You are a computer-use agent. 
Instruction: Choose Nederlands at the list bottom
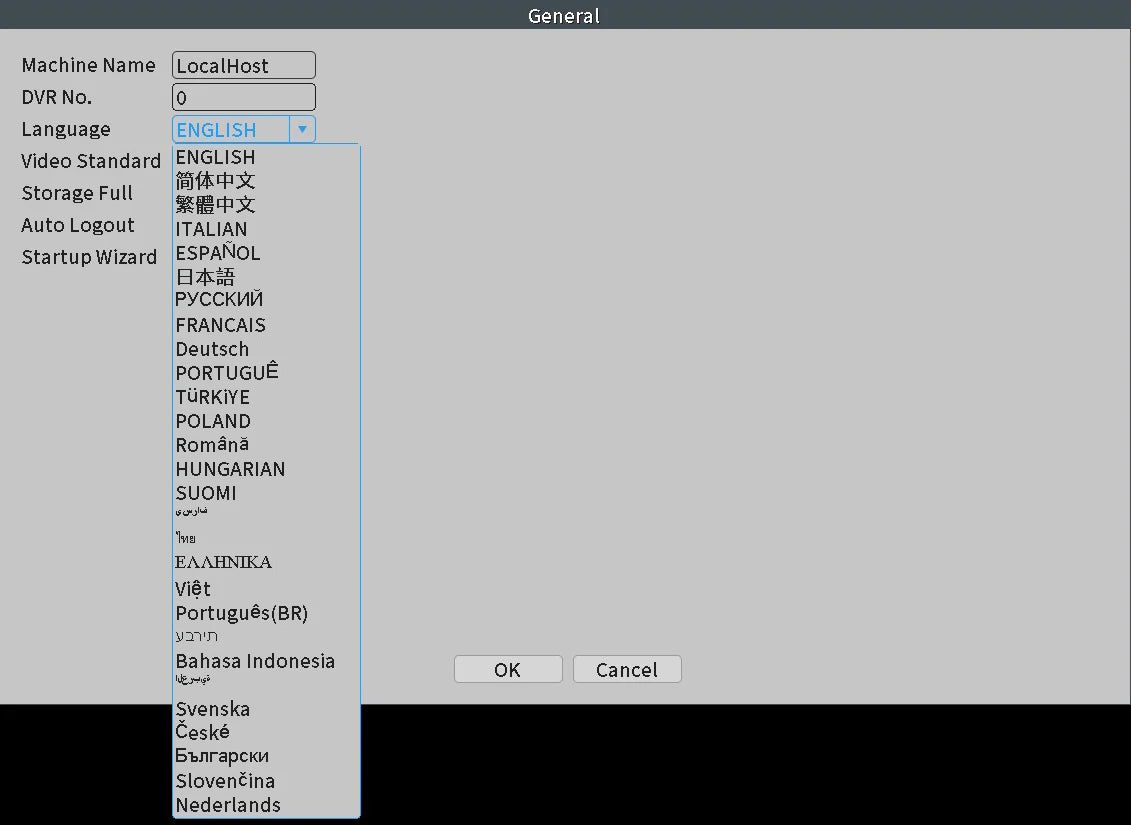point(266,805)
